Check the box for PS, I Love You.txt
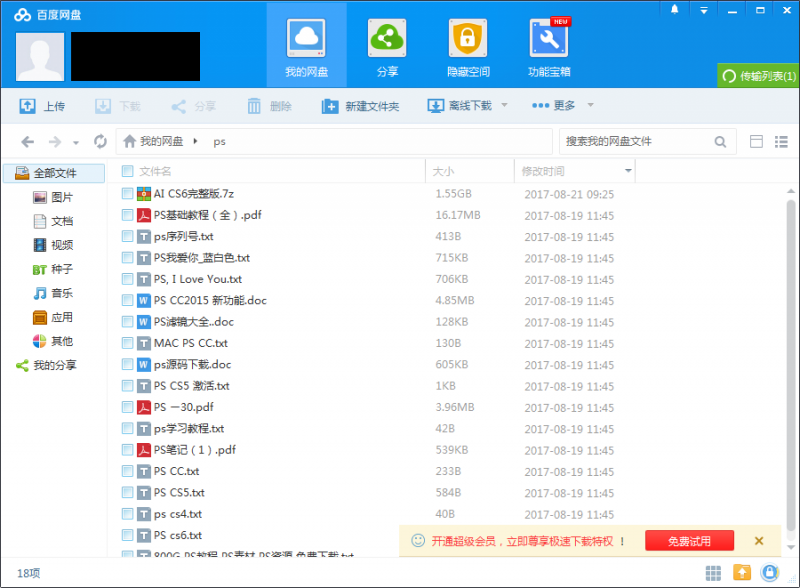 (x=128, y=279)
